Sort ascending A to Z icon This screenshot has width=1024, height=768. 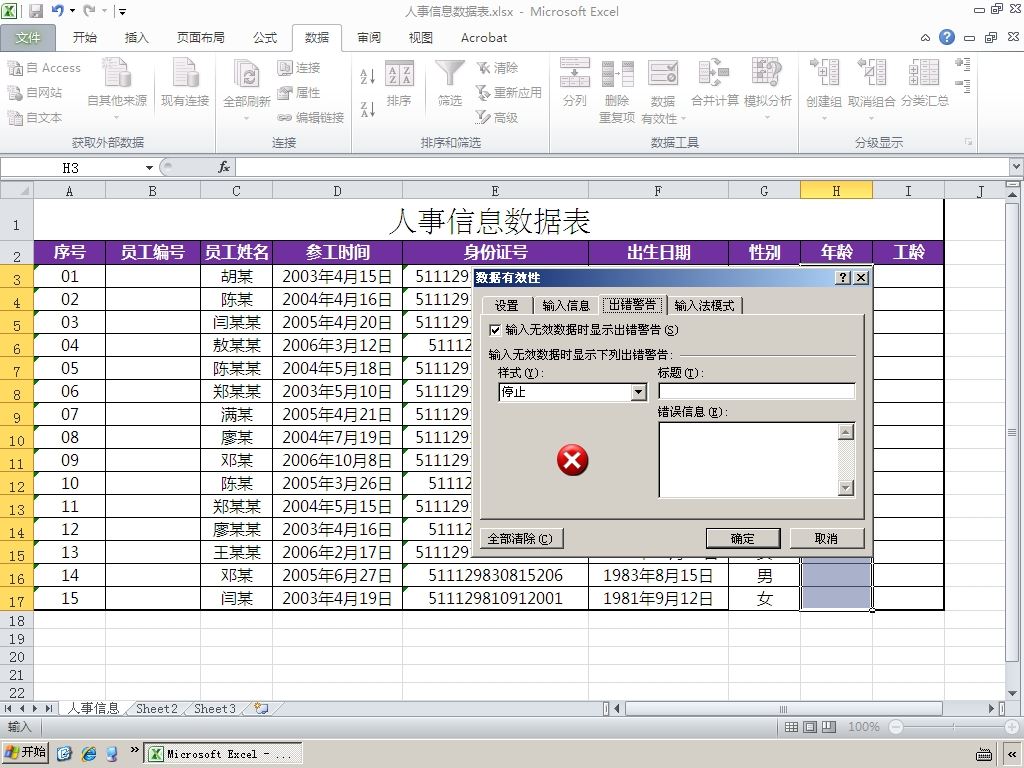pos(368,76)
